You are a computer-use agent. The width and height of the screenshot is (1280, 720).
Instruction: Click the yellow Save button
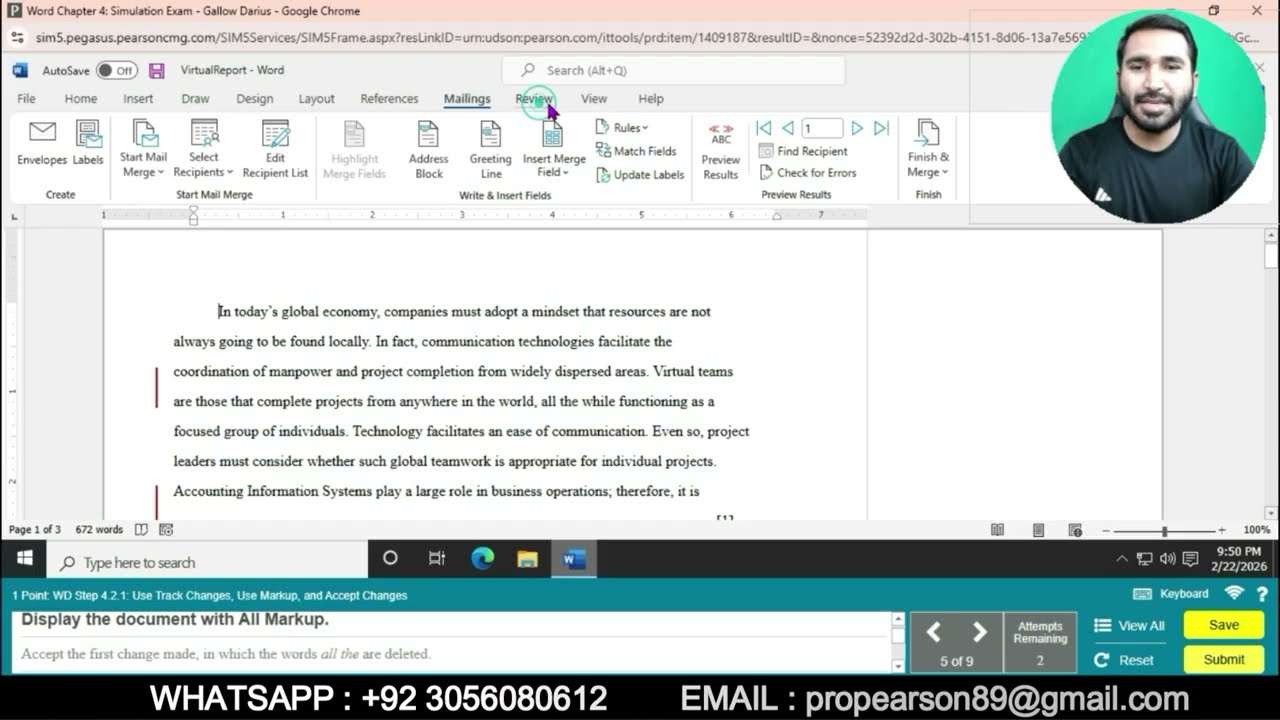point(1224,624)
